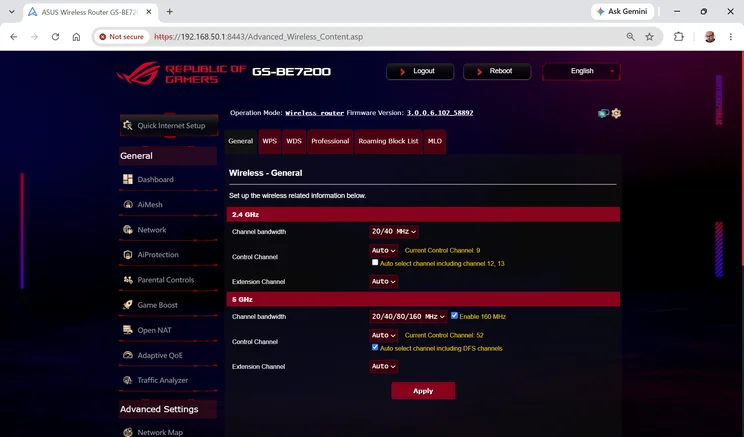Switch to the MLO tab
The height and width of the screenshot is (437, 744).
435,141
